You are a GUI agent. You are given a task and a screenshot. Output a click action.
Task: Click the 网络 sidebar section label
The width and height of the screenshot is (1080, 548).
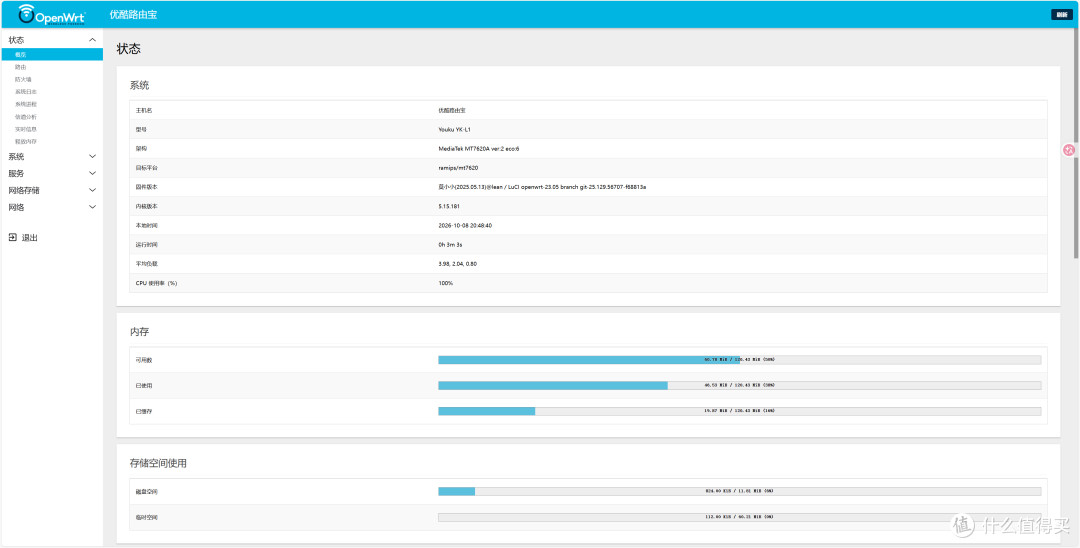pos(16,207)
